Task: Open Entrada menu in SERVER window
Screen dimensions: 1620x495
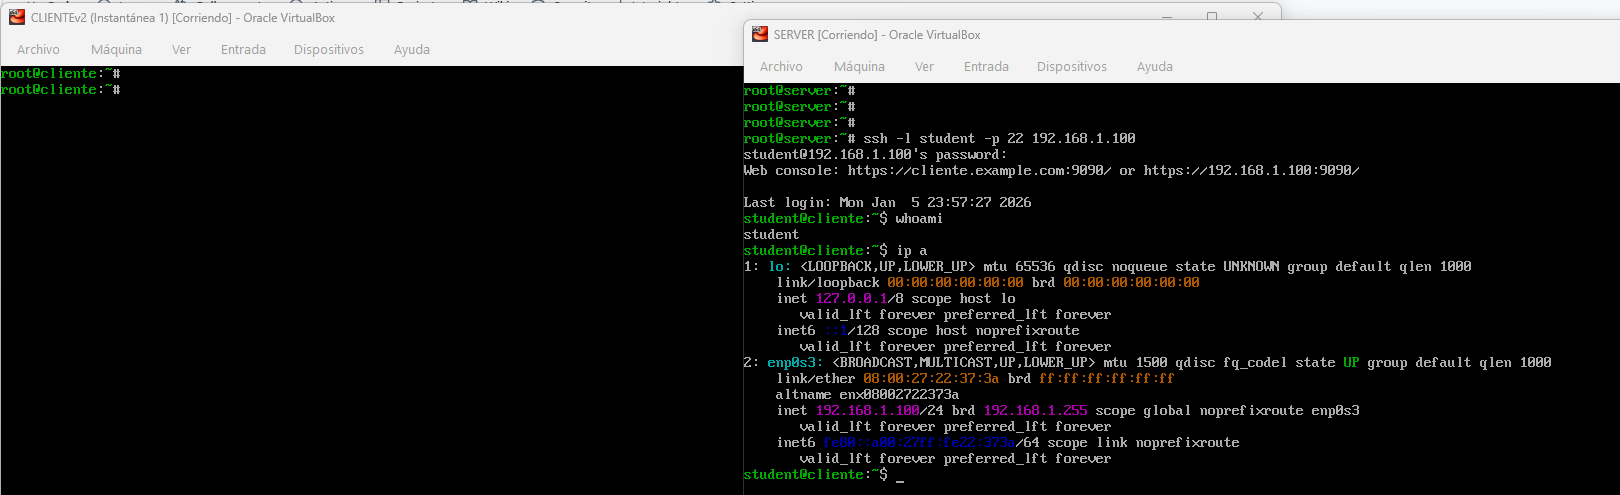Action: pos(986,66)
